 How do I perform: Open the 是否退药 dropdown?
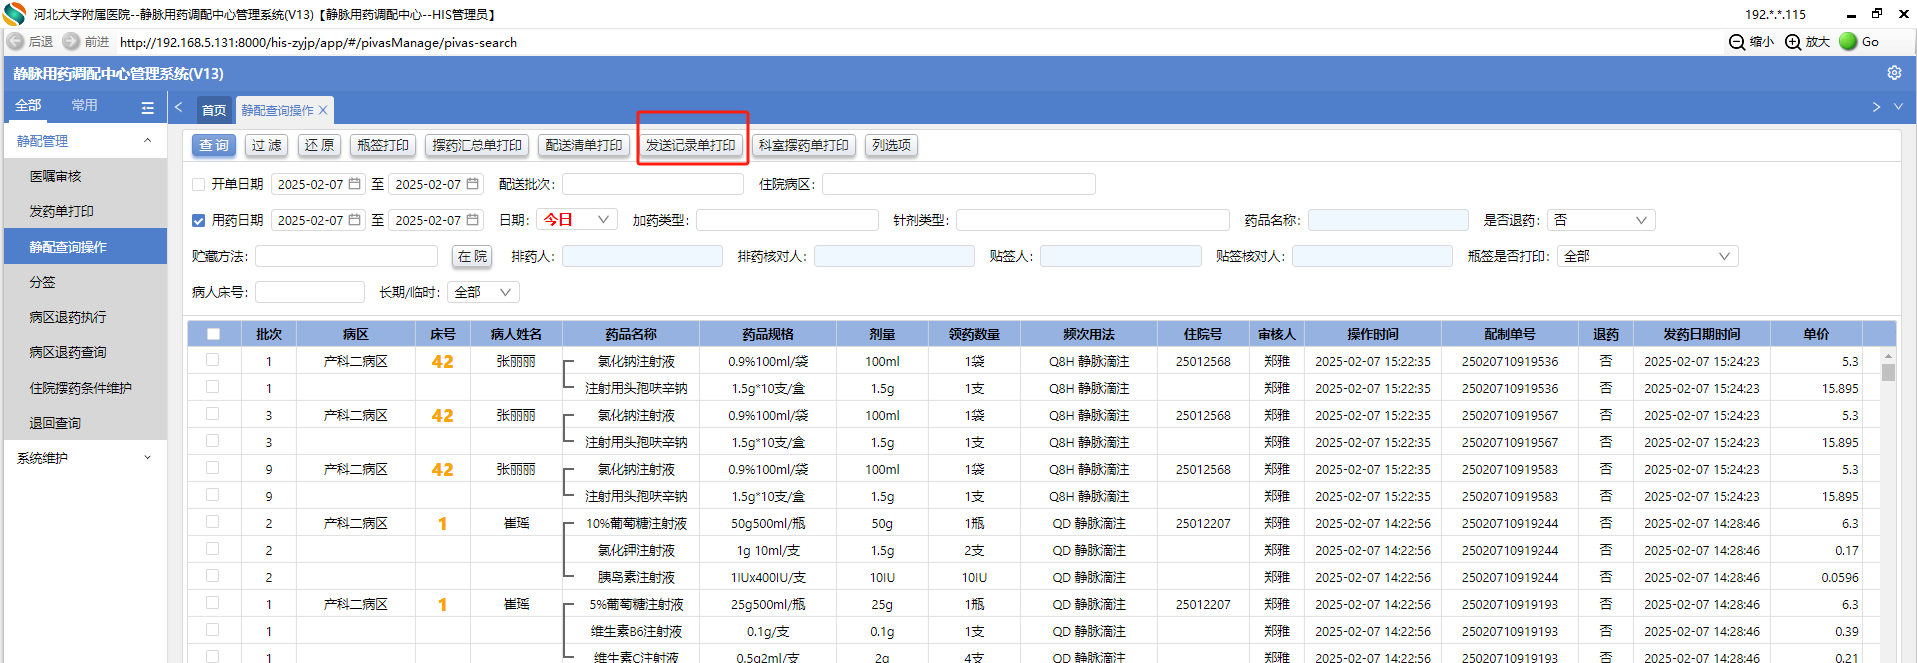point(1601,220)
